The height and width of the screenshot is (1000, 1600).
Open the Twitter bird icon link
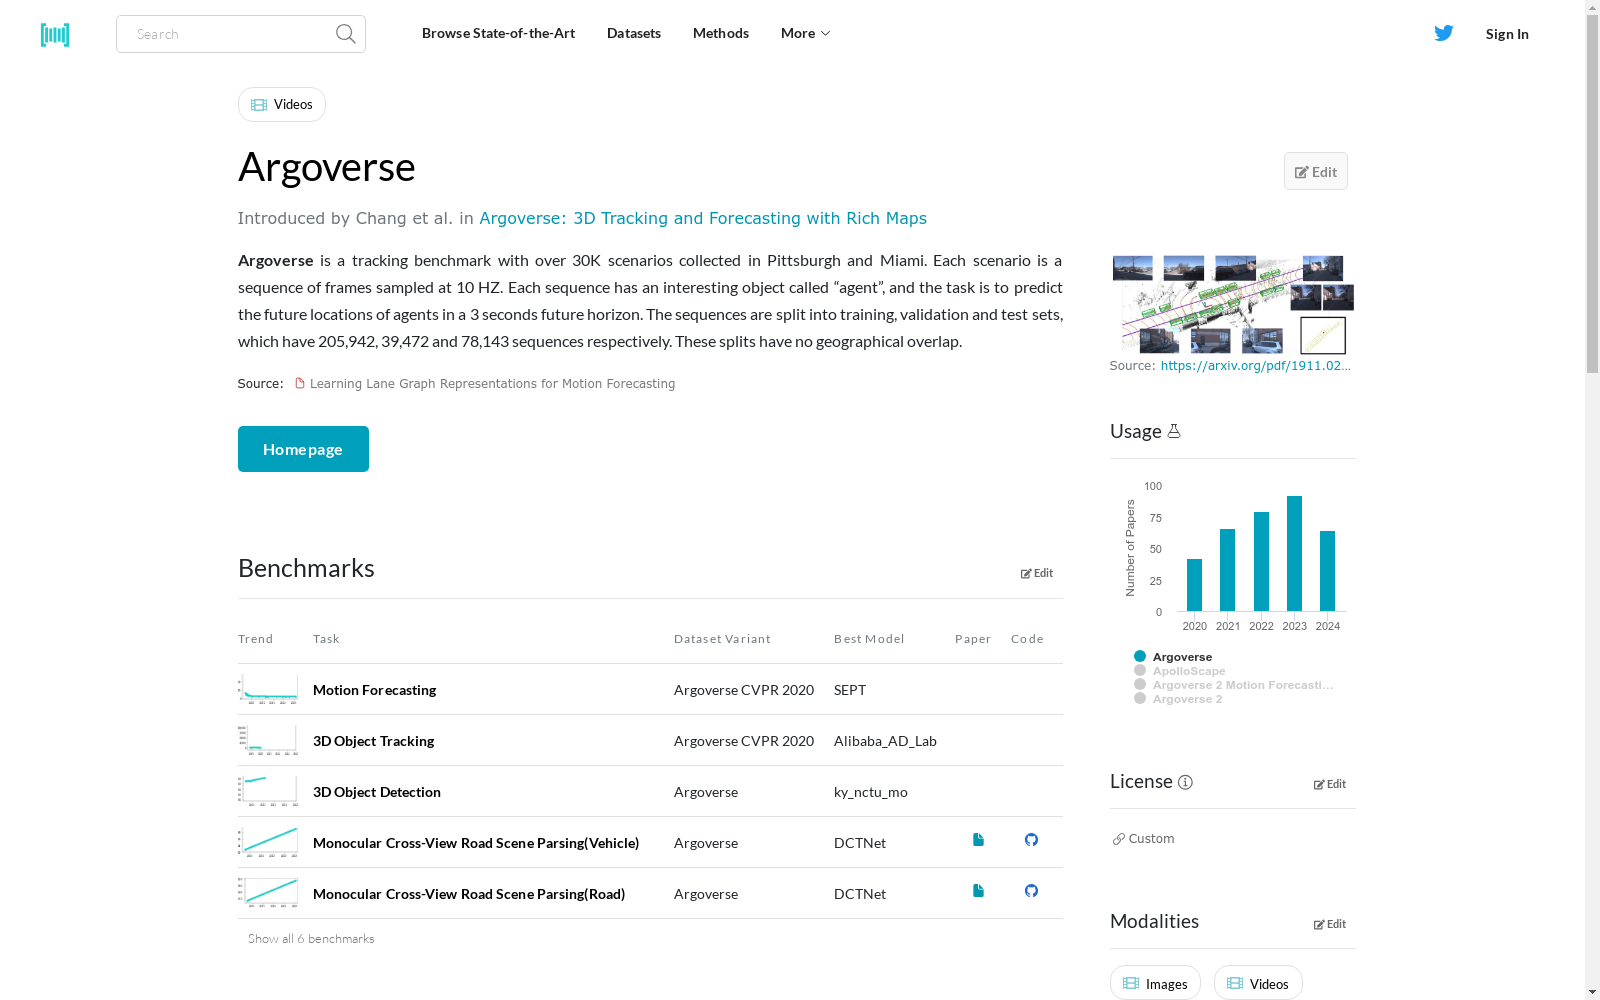point(1444,33)
